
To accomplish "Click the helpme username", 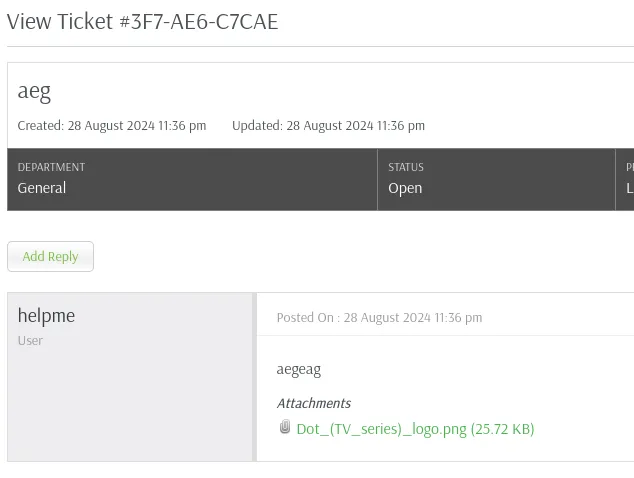I will [46, 315].
